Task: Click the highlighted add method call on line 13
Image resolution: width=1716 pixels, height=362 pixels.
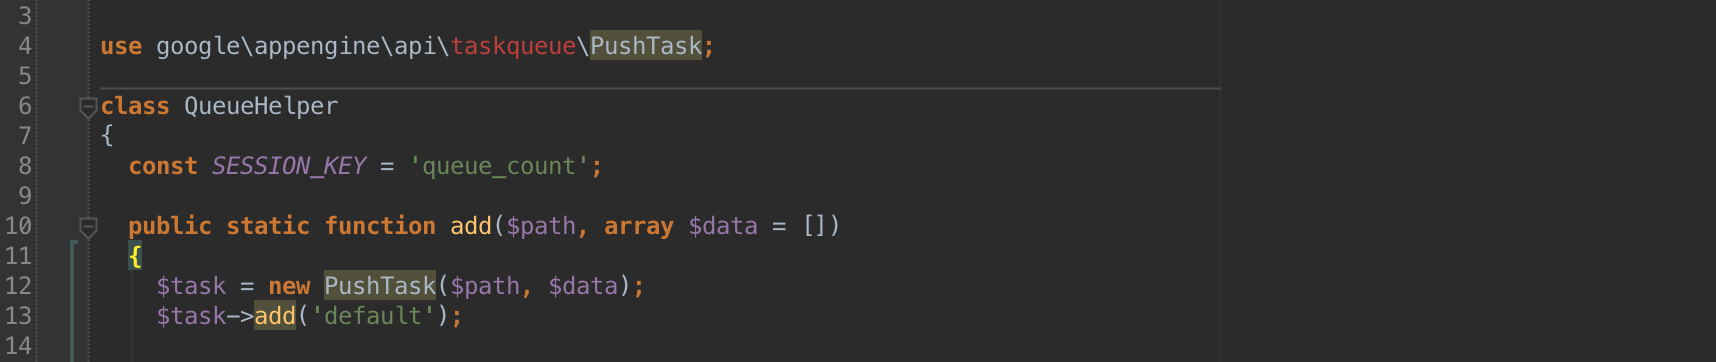Action: 275,316
